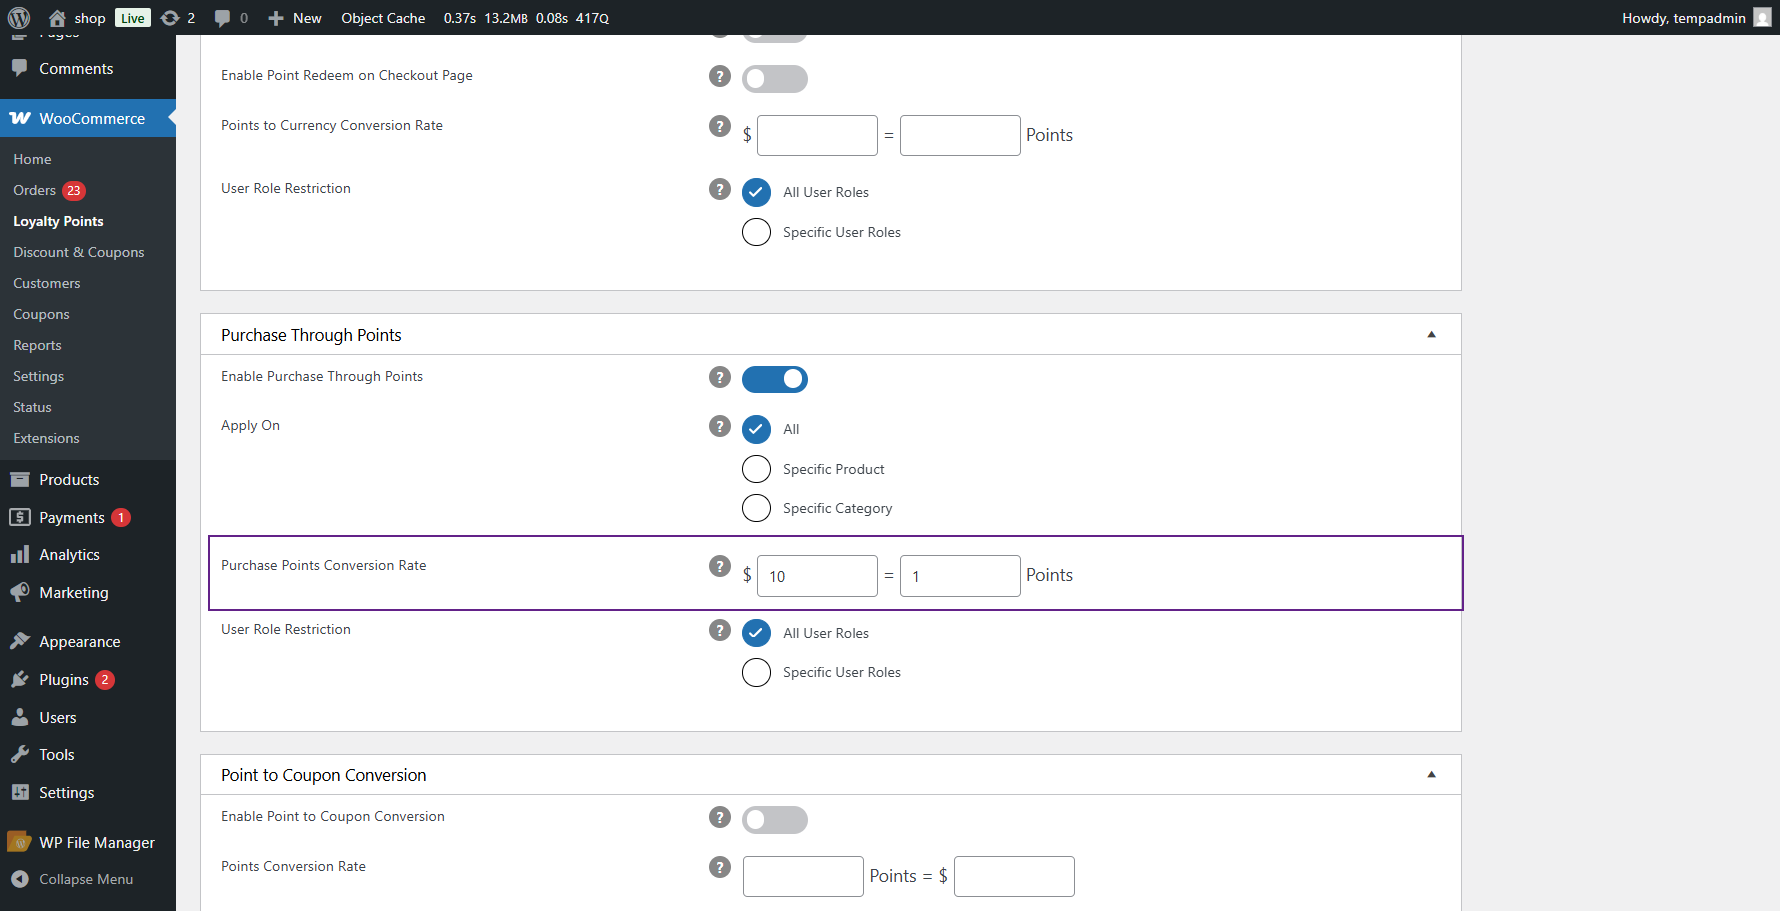Click the dollar amount field showing 10
The image size is (1780, 911).
tap(817, 576)
